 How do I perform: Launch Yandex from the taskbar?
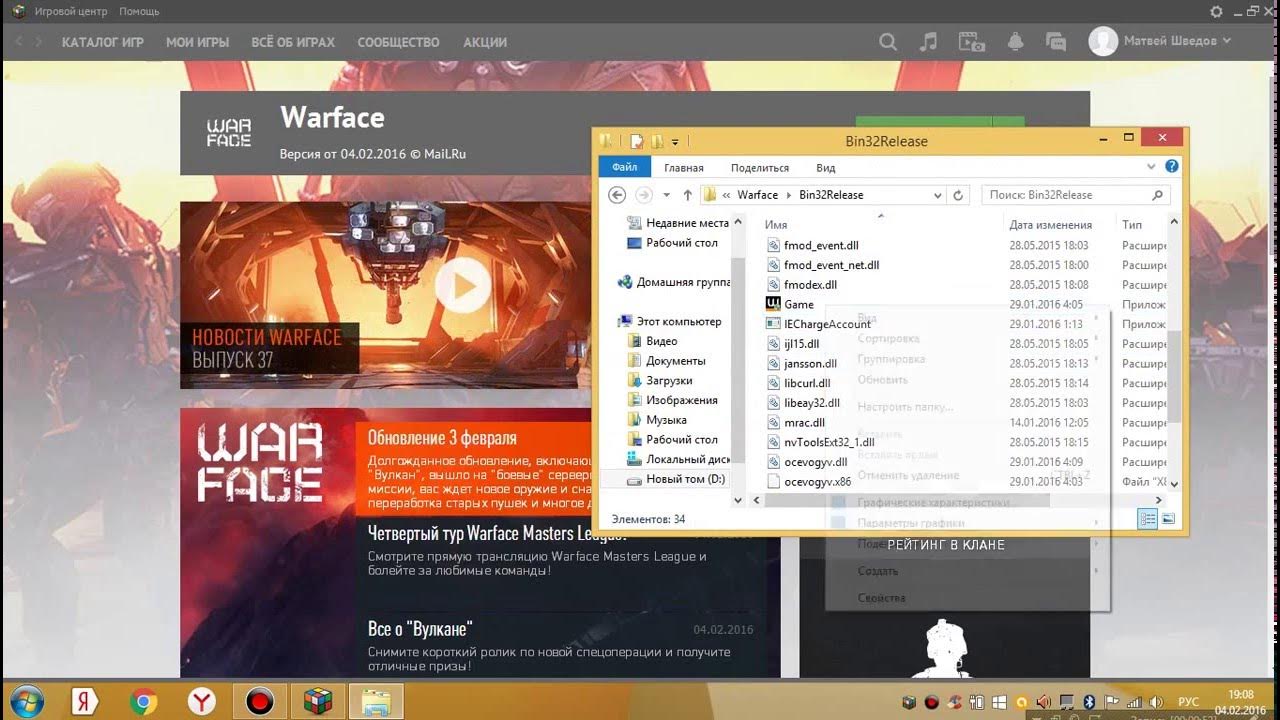85,702
